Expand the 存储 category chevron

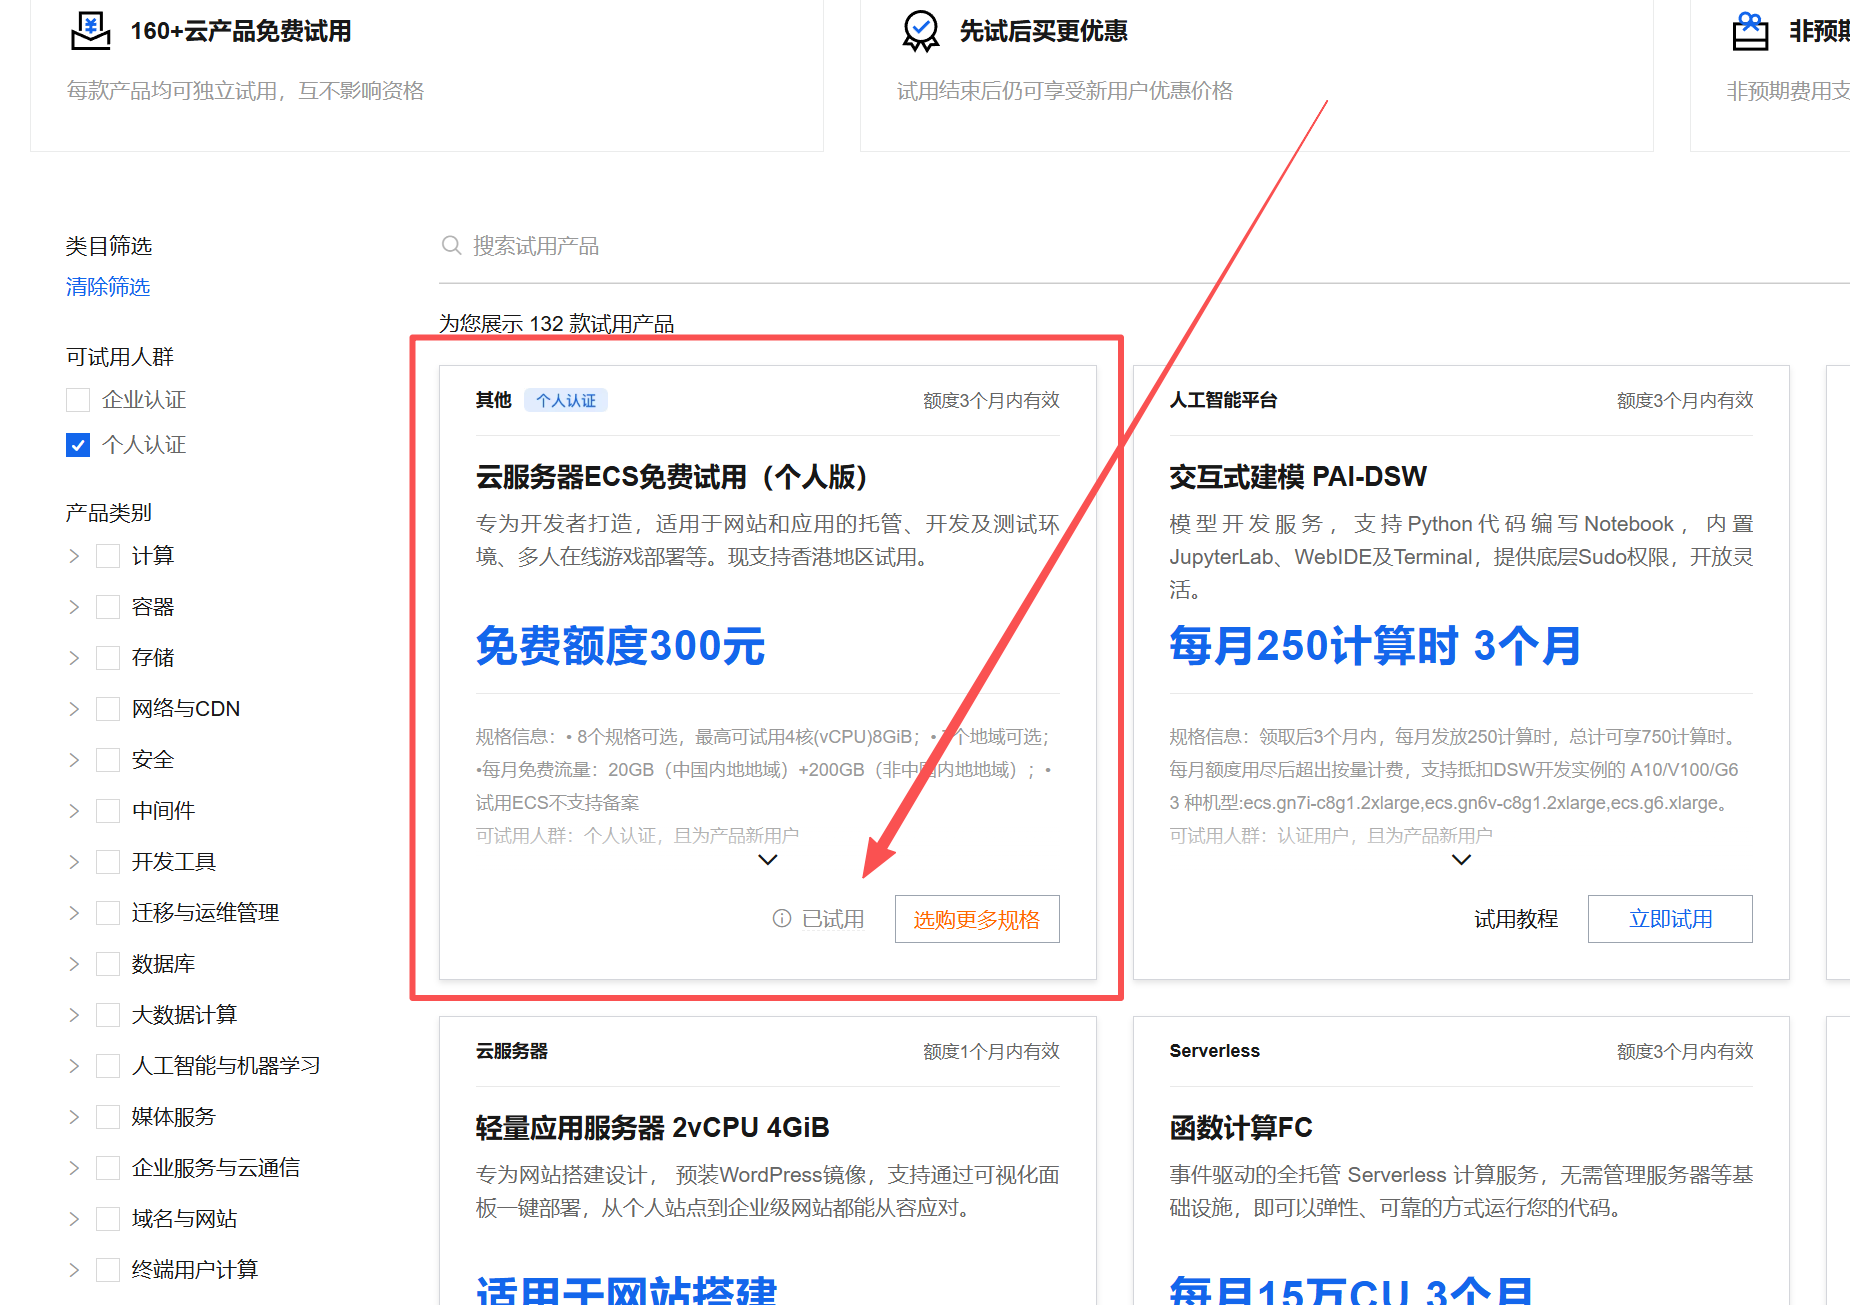74,658
